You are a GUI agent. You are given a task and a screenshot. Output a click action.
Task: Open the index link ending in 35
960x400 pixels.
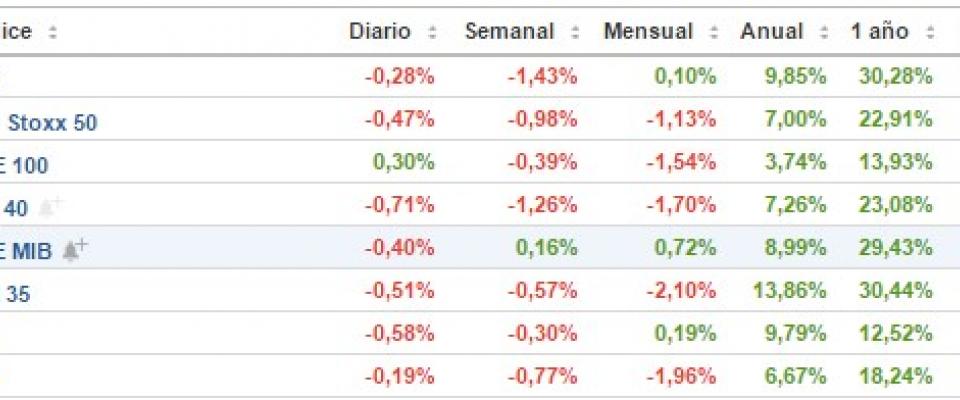[18, 294]
